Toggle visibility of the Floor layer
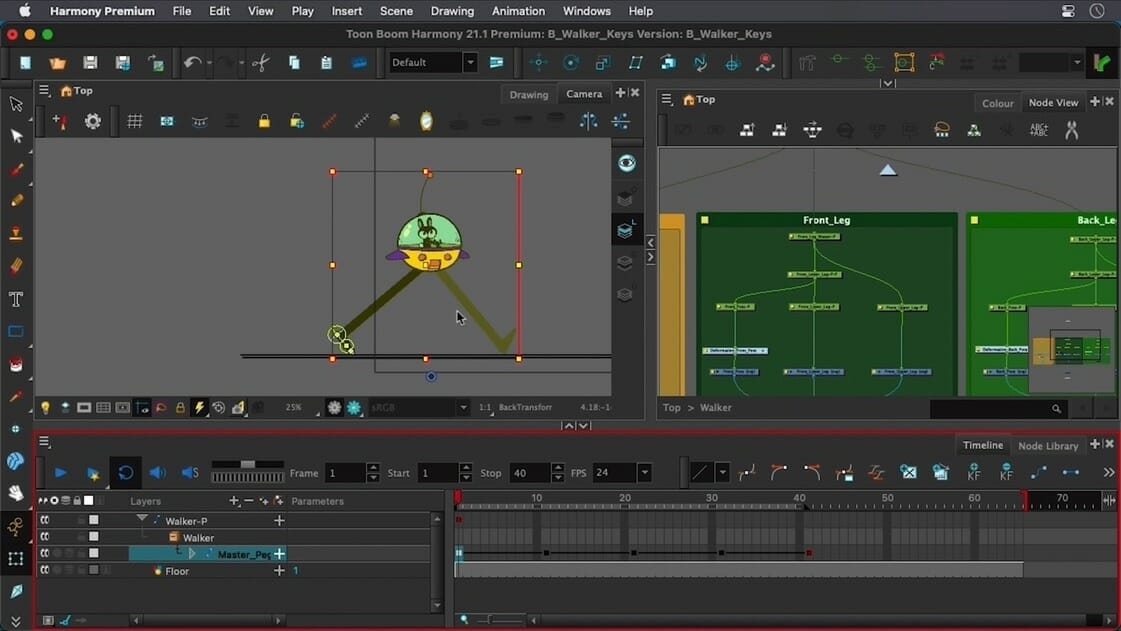Image resolution: width=1121 pixels, height=631 pixels. (x=44, y=570)
